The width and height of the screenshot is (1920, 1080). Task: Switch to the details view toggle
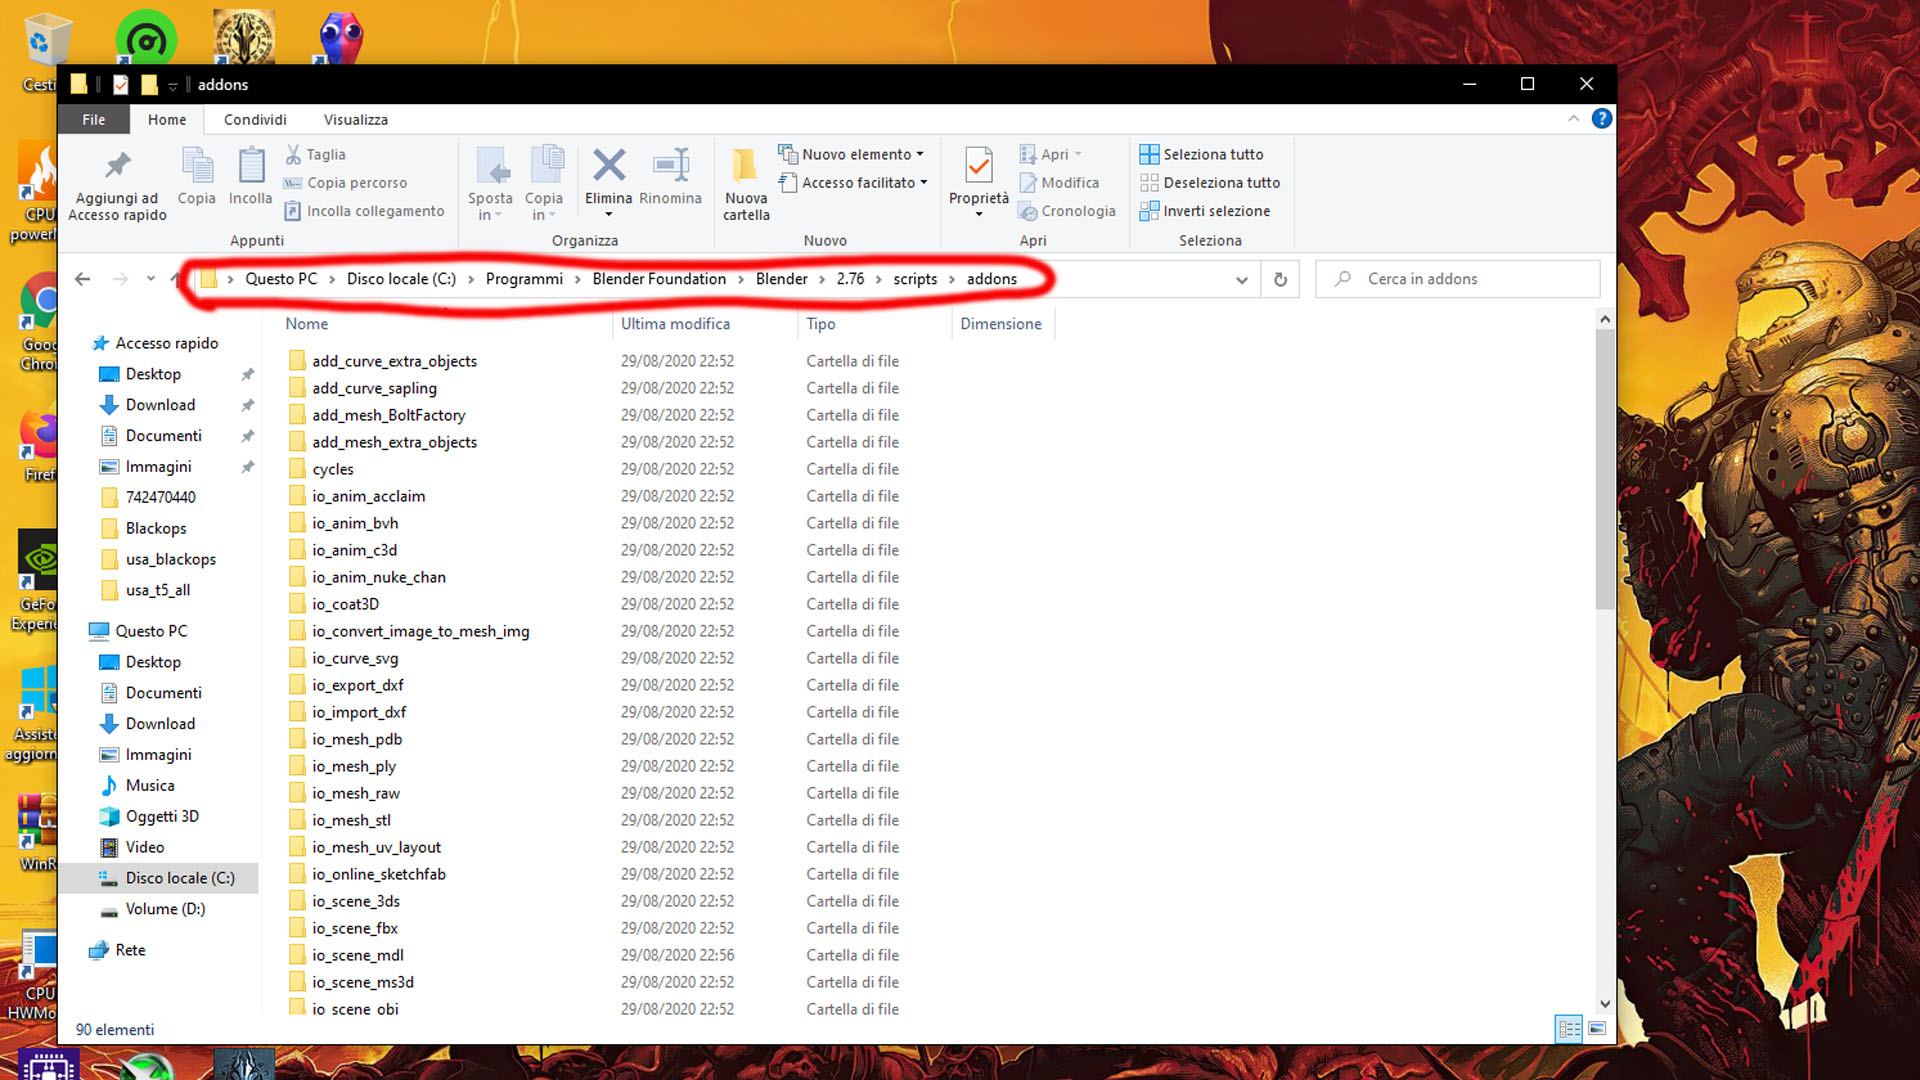[1568, 1029]
